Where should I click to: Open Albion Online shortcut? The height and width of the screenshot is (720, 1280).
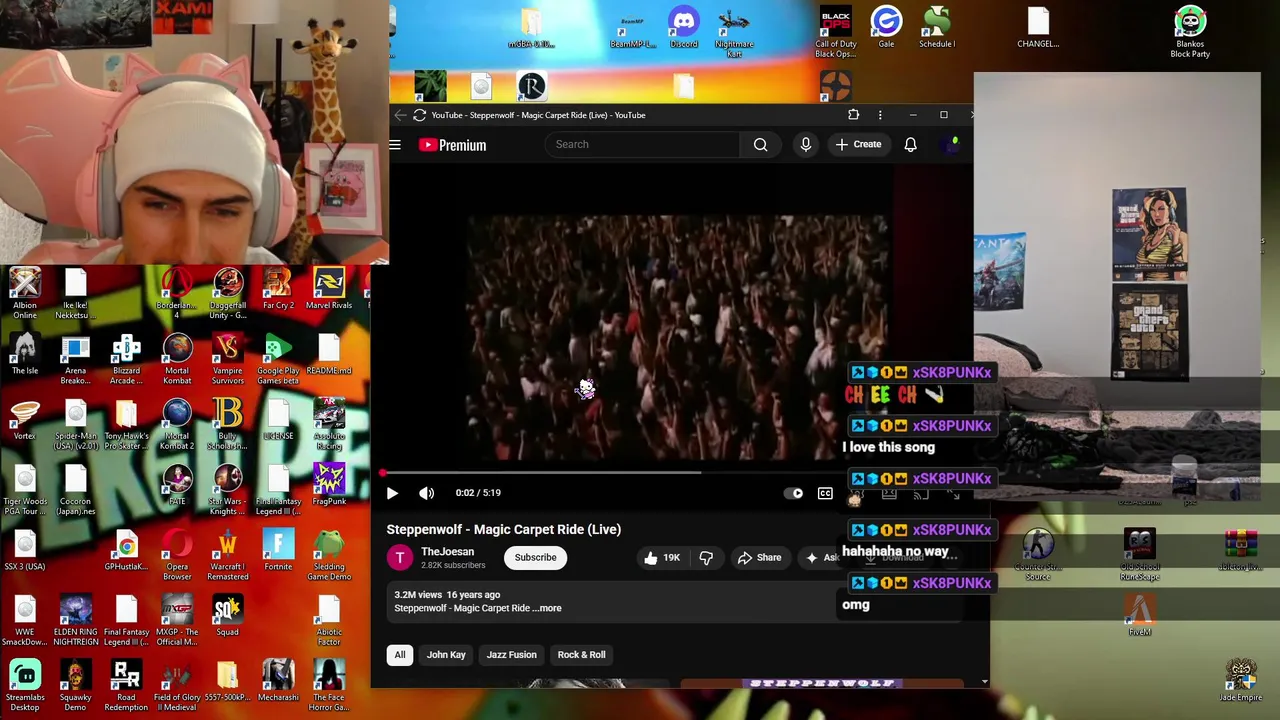(25, 294)
